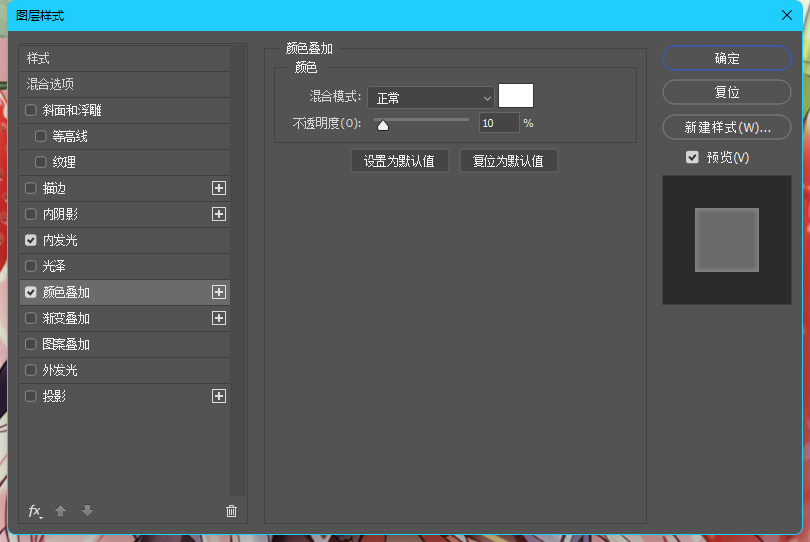
Task: Enable the 外发光 checkbox
Action: [x=30, y=370]
